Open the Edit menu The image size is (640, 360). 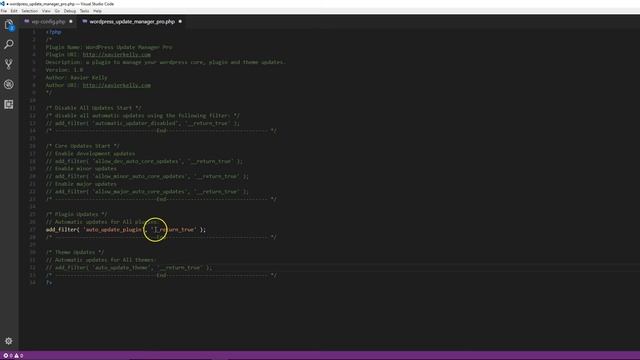coord(14,11)
